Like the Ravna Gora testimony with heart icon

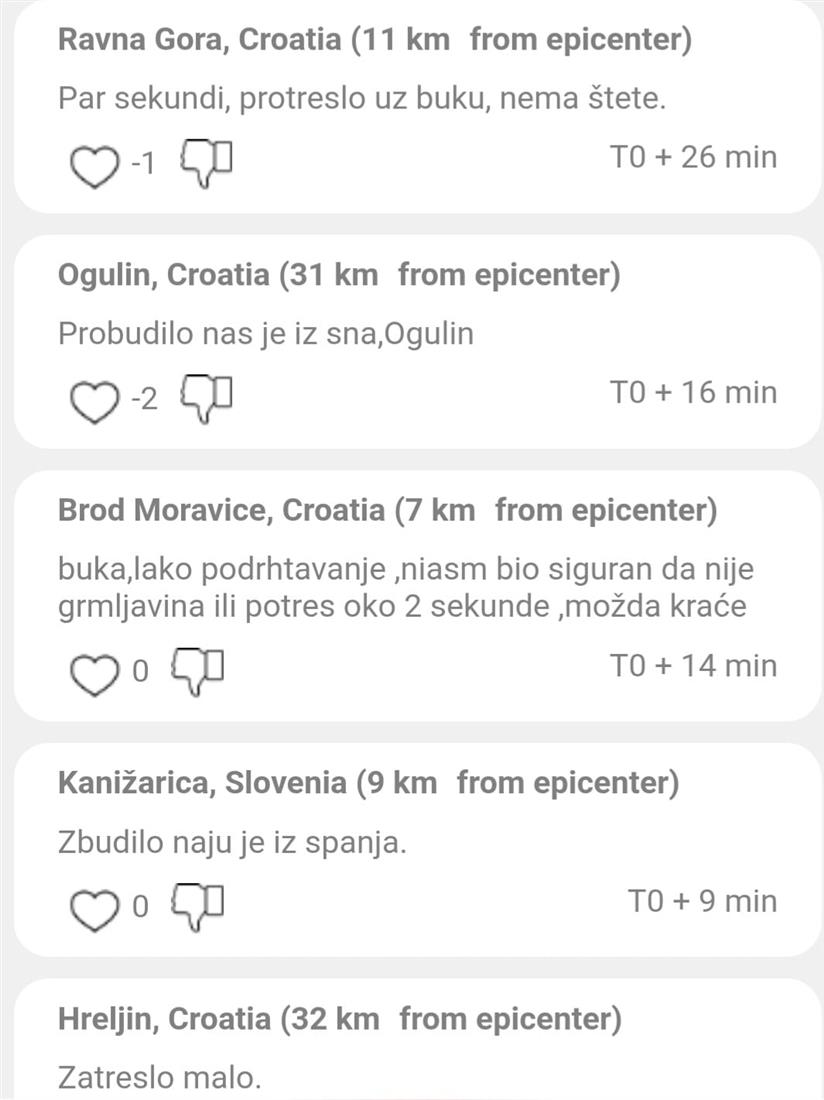click(96, 167)
